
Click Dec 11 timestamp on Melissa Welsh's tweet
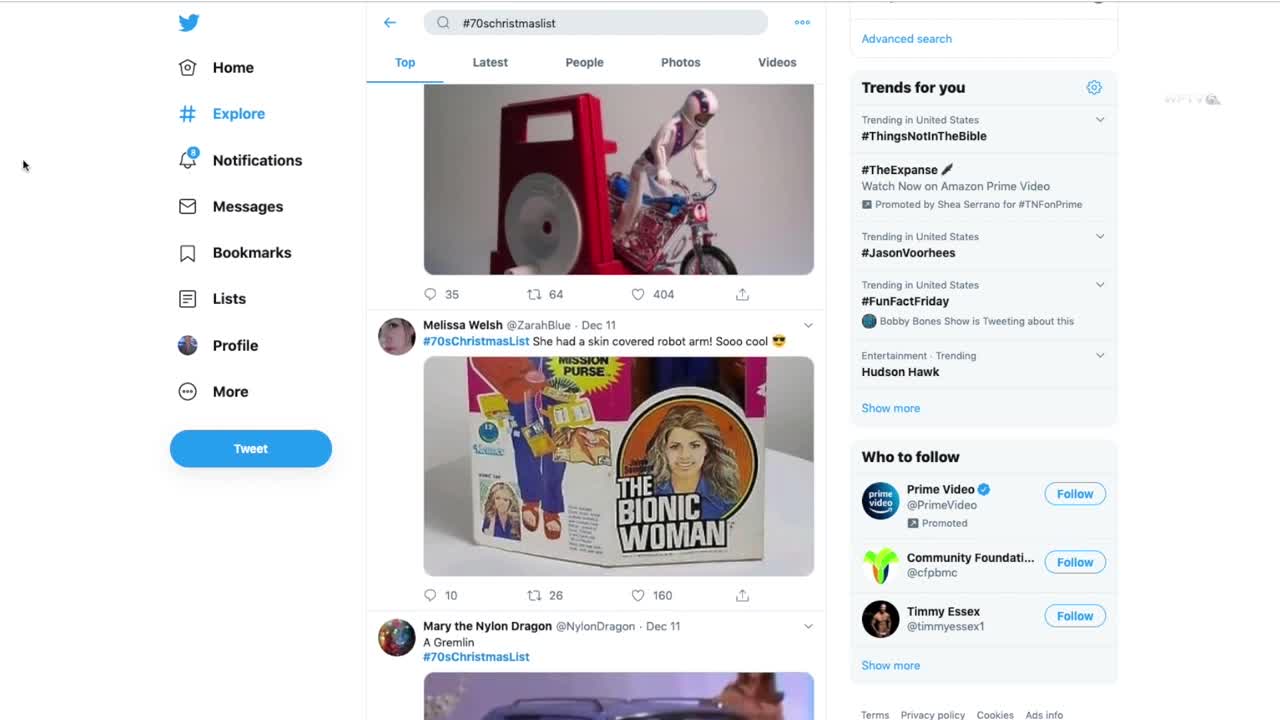tap(598, 325)
